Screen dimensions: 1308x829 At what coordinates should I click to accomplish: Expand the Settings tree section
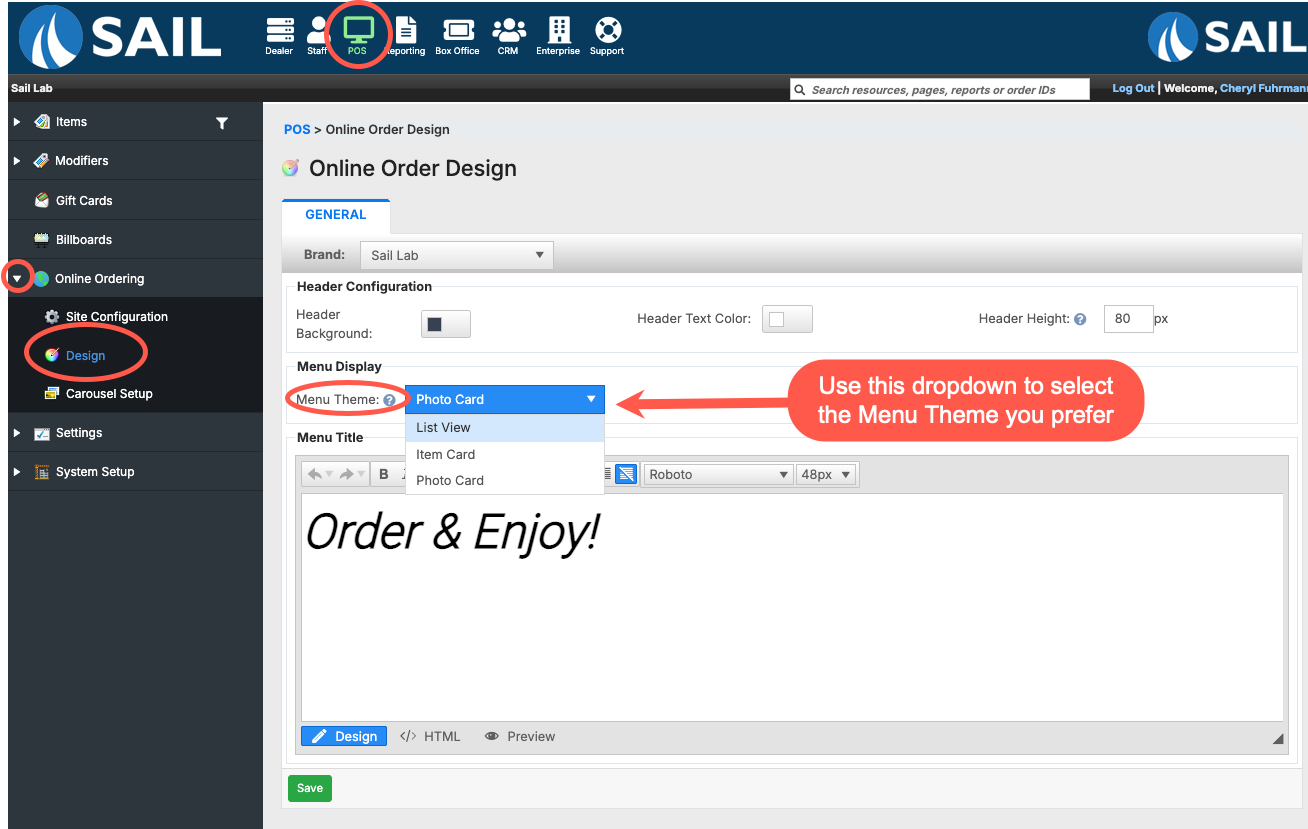coord(17,433)
